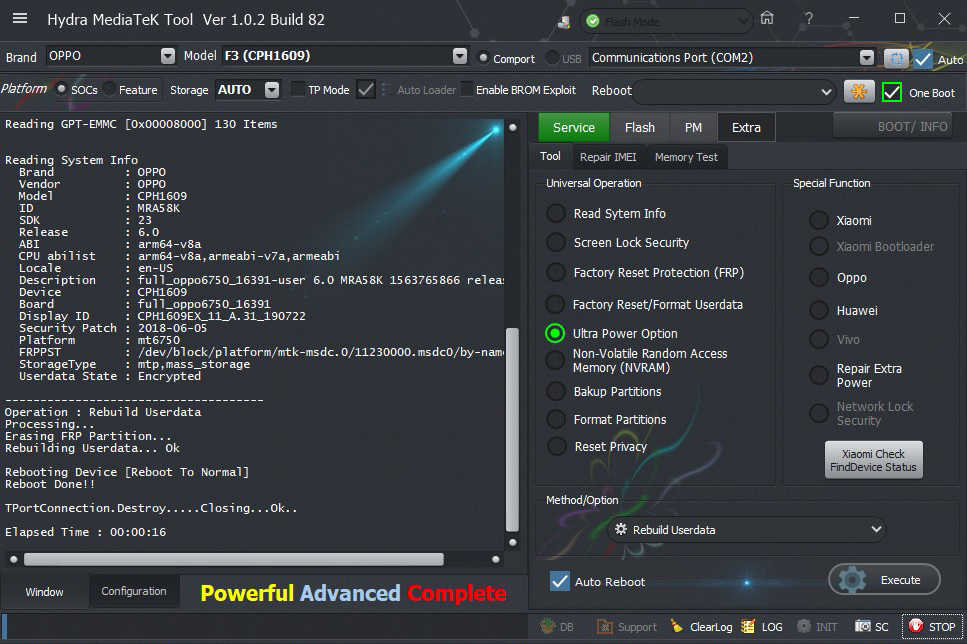Switch to the Flash tab
This screenshot has height=644, width=967.
click(640, 128)
